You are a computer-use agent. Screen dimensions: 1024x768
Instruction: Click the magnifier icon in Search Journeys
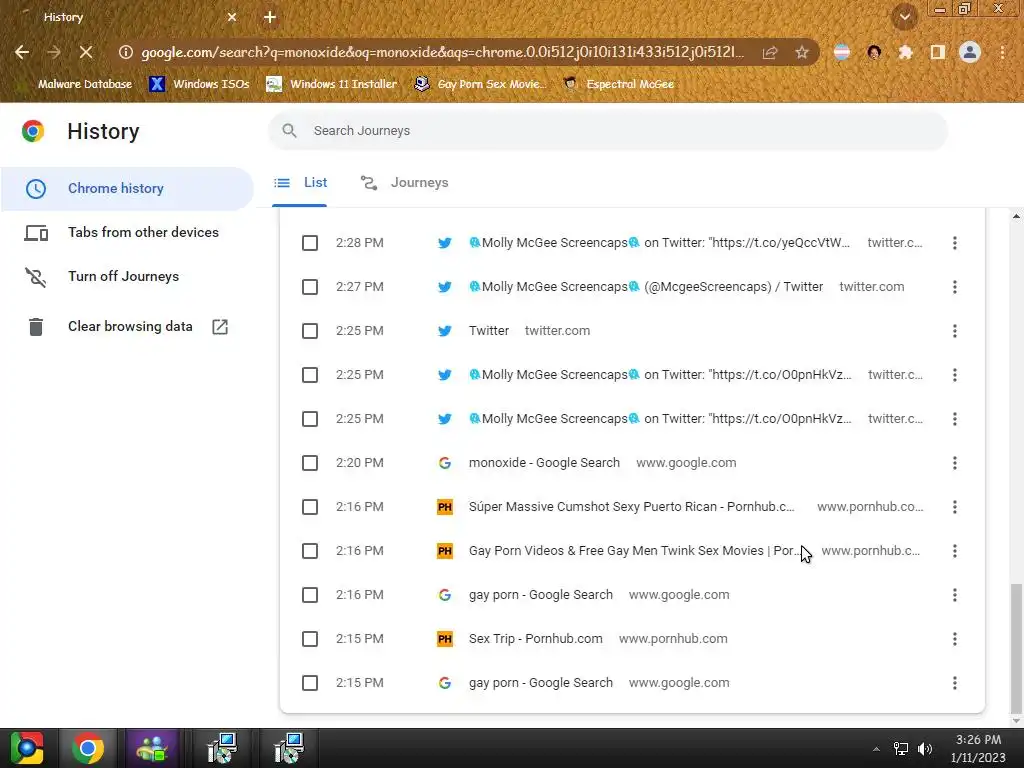289,131
